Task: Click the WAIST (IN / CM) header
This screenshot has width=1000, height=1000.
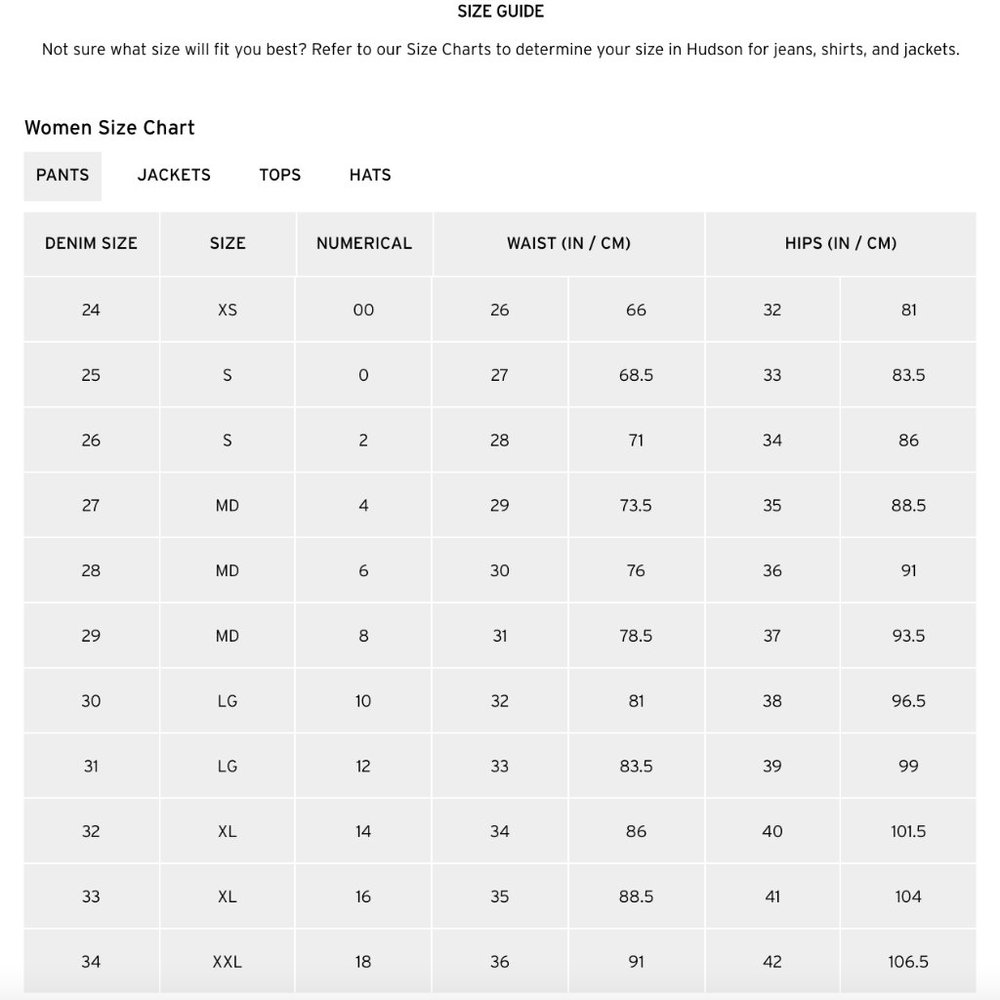Action: point(568,244)
